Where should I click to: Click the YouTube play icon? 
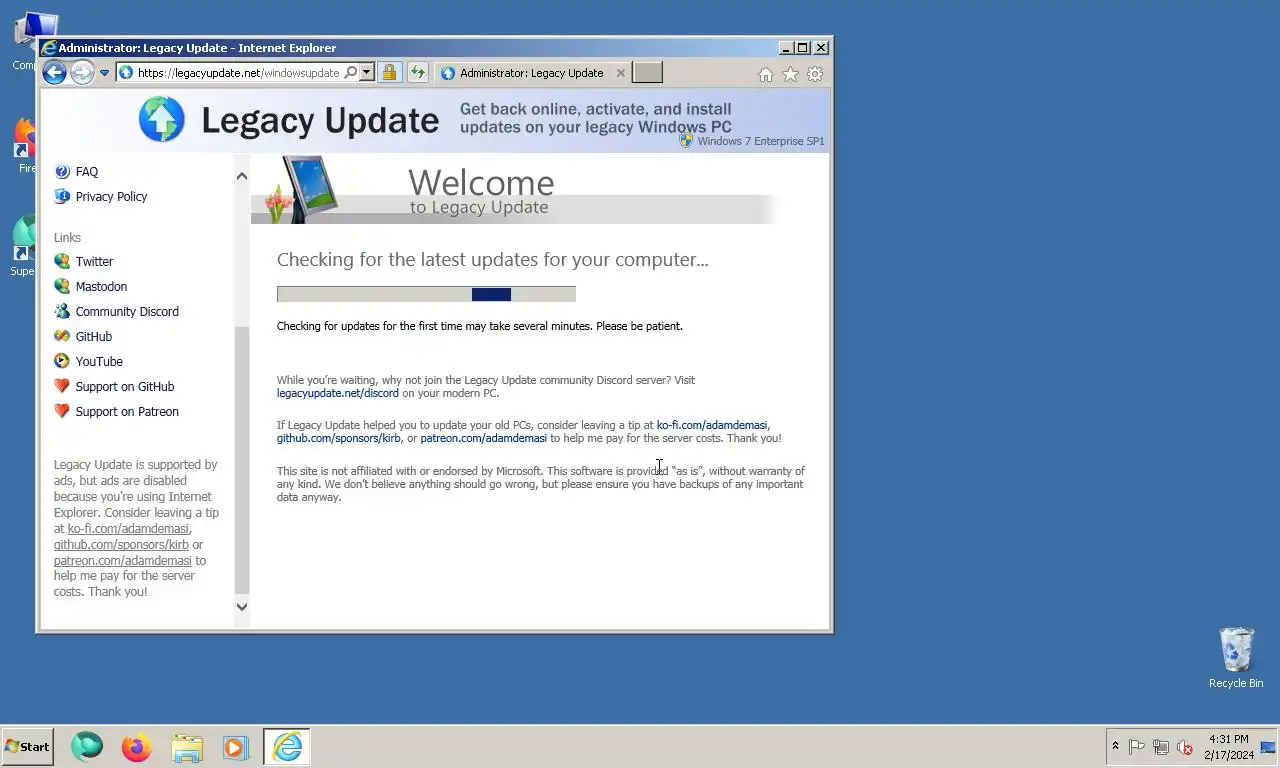click(x=62, y=361)
